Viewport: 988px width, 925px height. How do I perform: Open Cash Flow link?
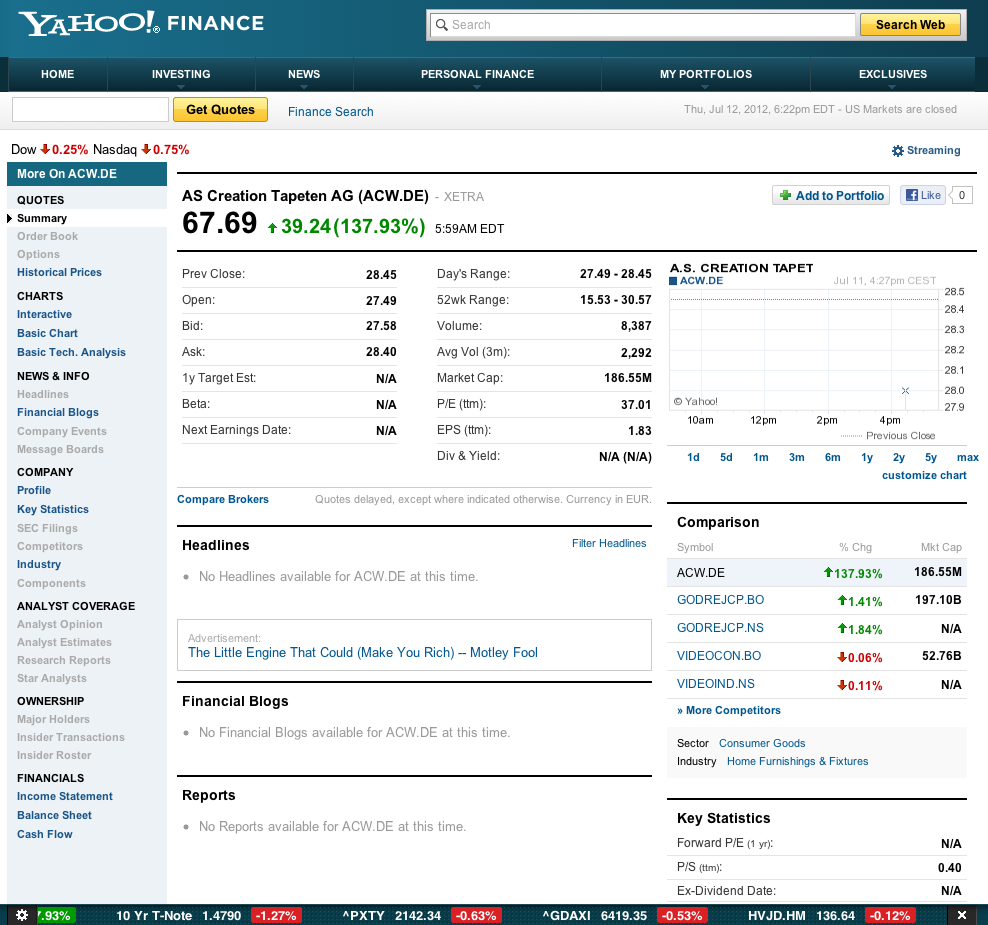click(x=45, y=834)
